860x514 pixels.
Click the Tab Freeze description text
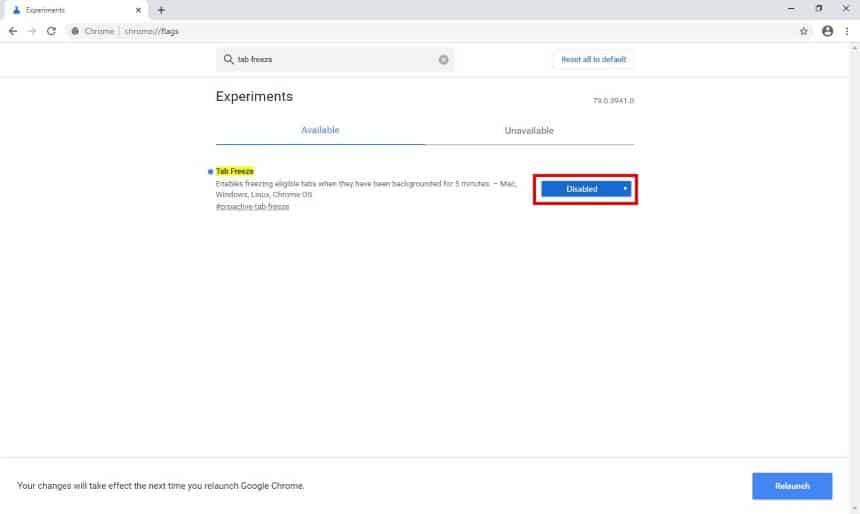click(x=366, y=189)
